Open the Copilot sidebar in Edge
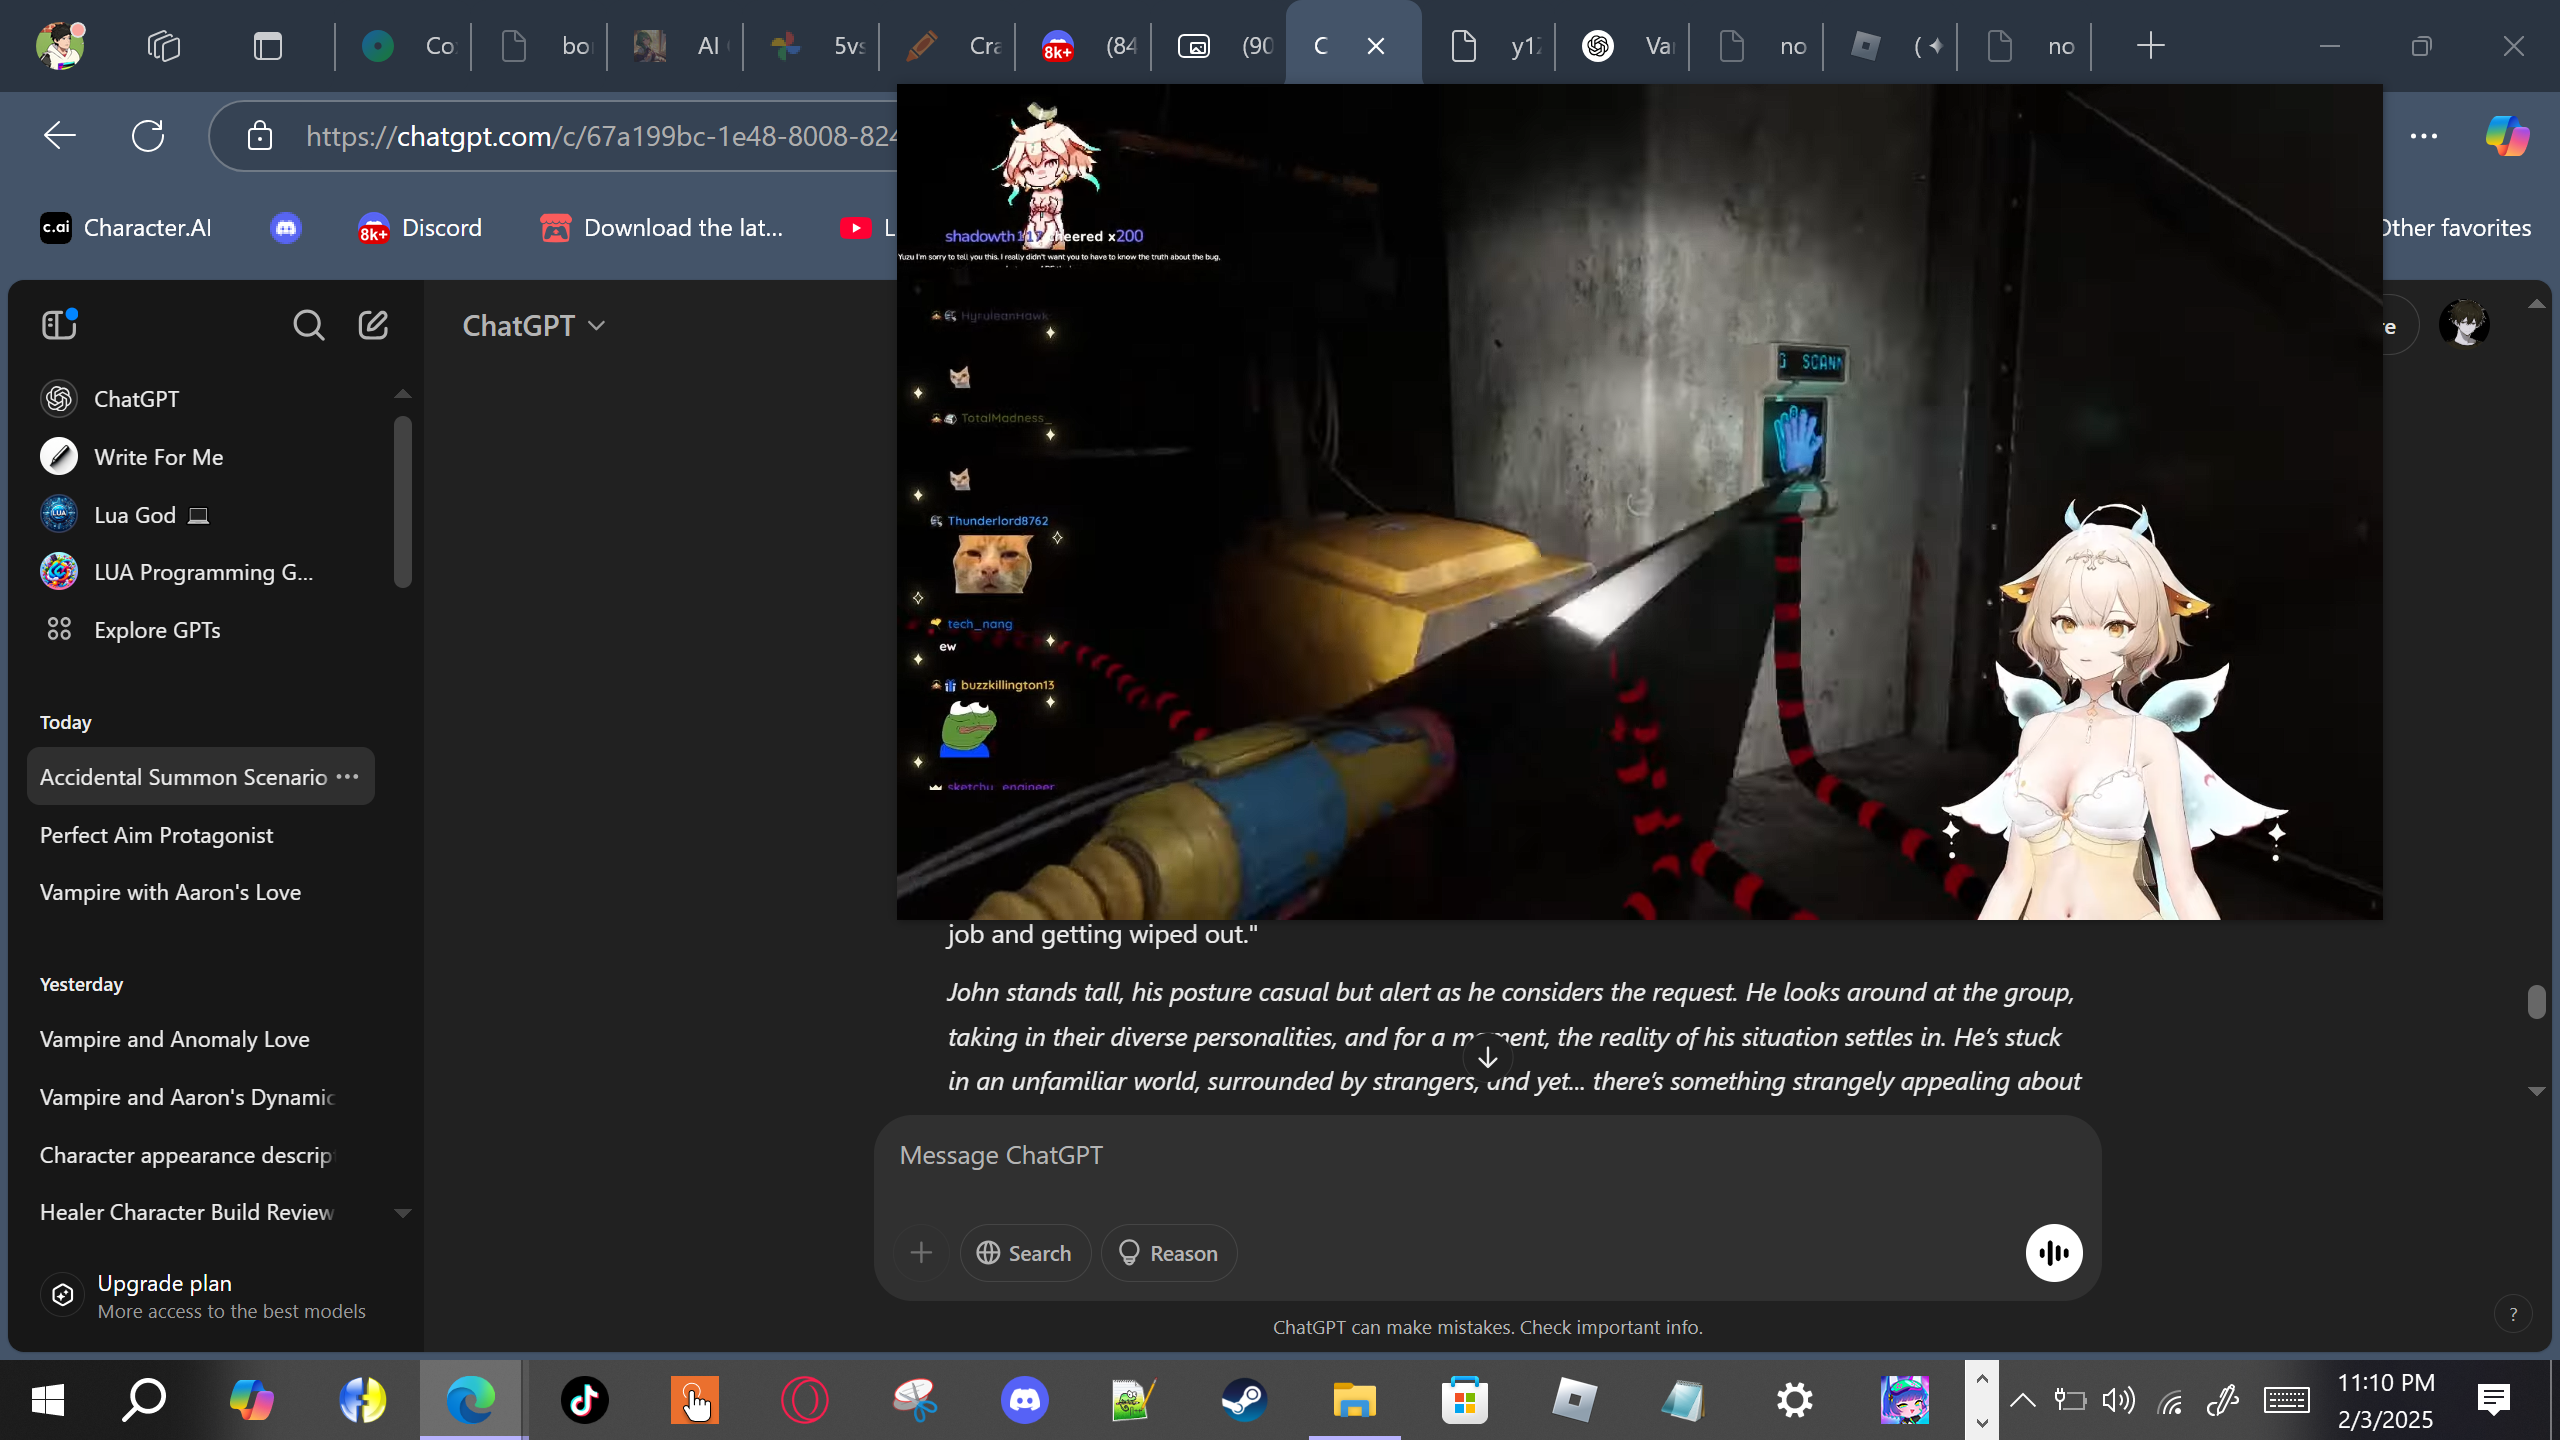 click(2507, 135)
